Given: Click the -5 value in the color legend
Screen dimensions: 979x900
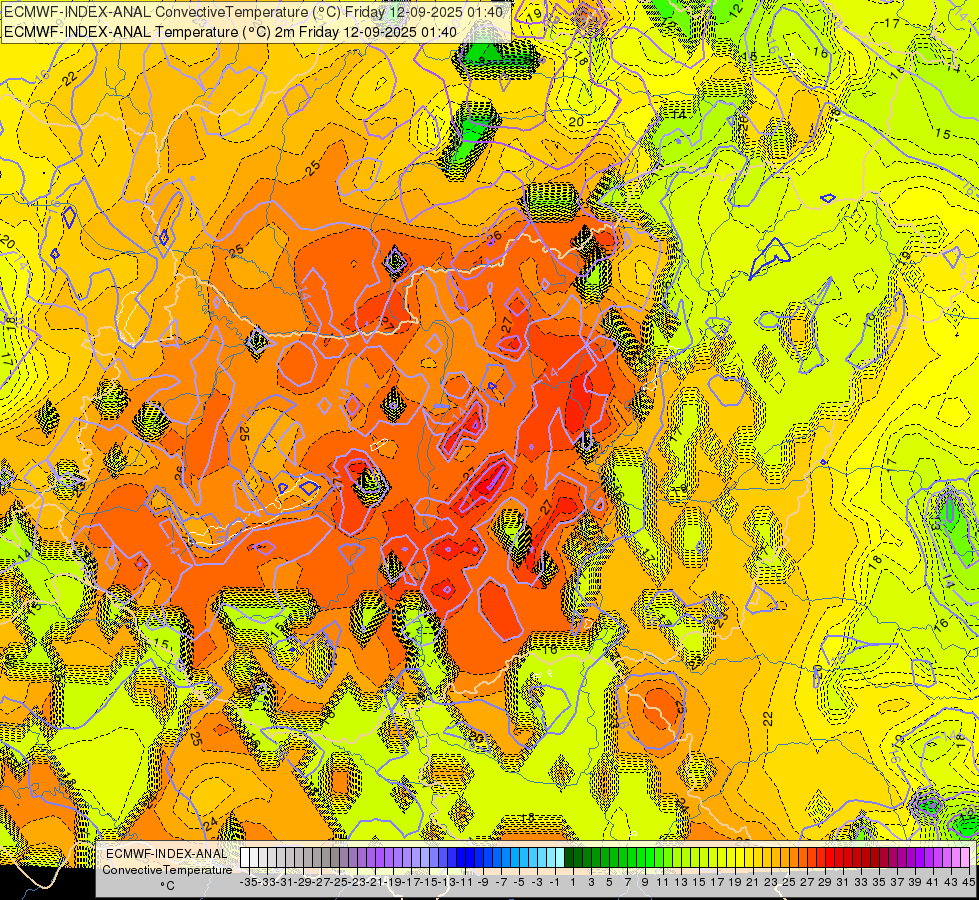Looking at the screenshot, I should [519, 882].
